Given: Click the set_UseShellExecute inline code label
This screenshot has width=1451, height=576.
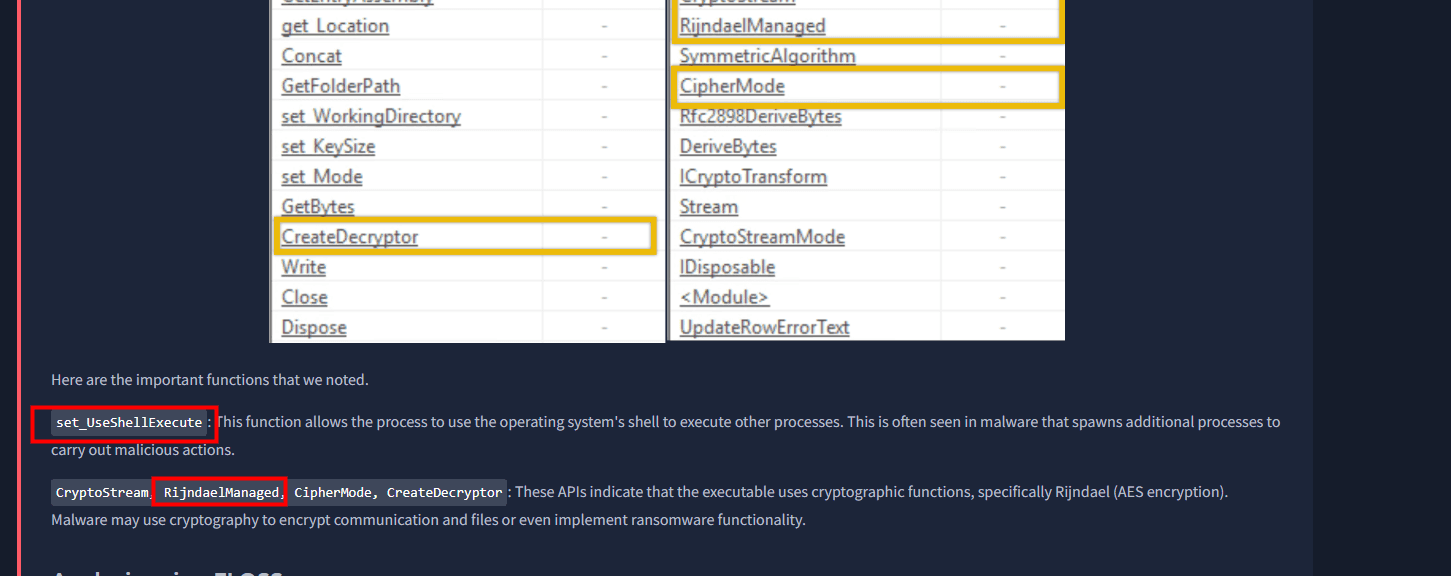Looking at the screenshot, I should (x=129, y=423).
